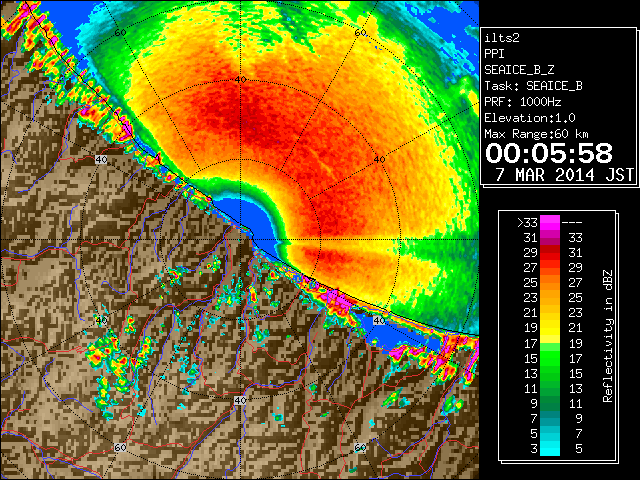Click the SEAICE_B_Z product name
The width and height of the screenshot is (640, 480).
(x=519, y=70)
